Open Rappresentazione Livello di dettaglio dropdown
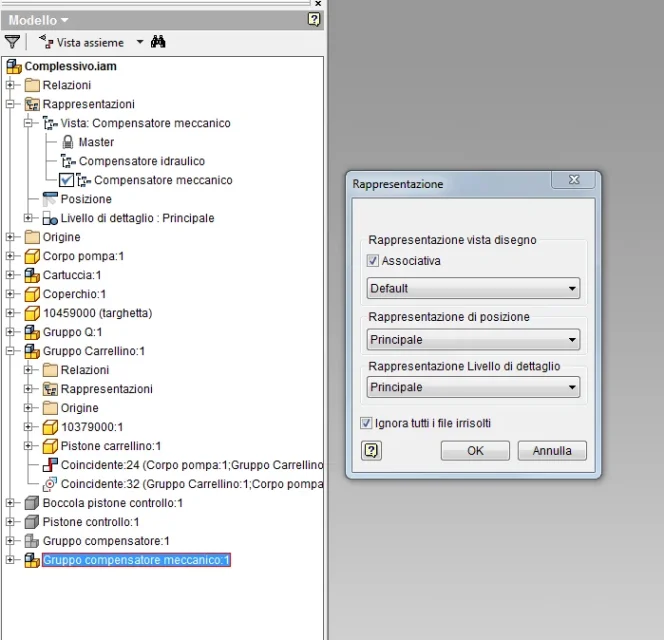The height and width of the screenshot is (640, 664). (x=473, y=387)
